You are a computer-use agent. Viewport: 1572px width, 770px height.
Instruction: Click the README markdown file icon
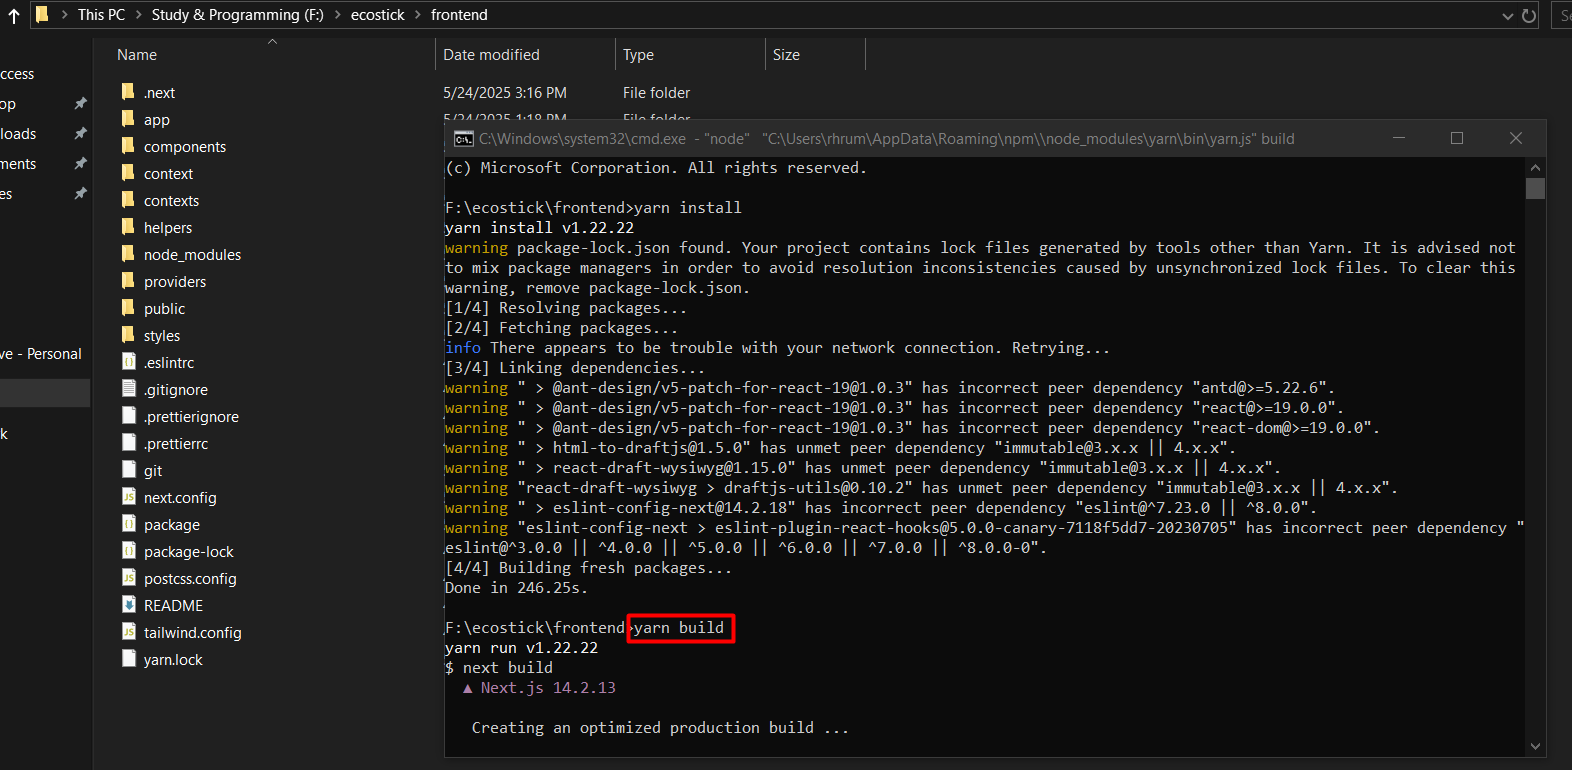(x=128, y=605)
